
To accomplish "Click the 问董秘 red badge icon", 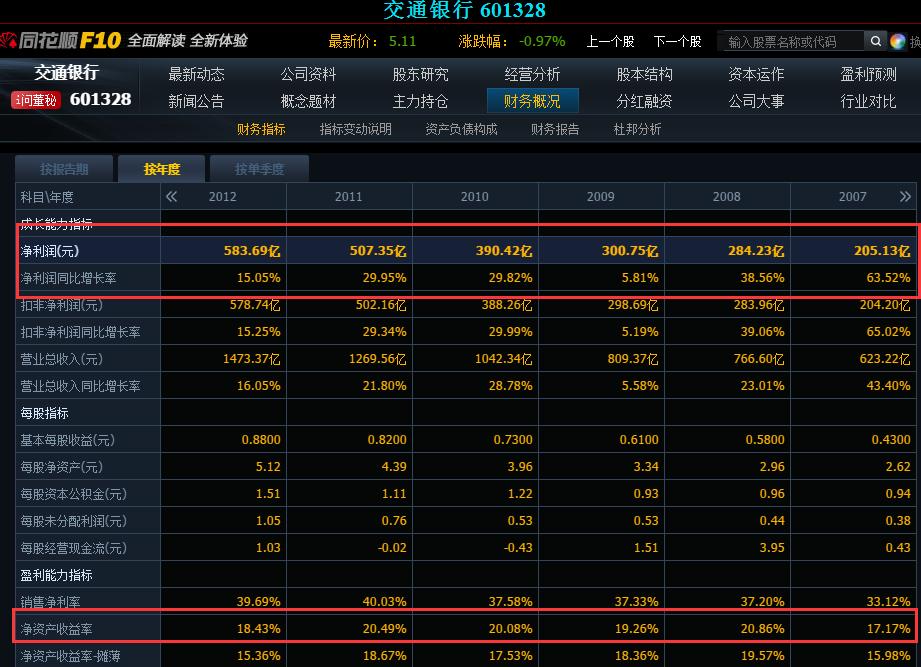I will tap(35, 100).
